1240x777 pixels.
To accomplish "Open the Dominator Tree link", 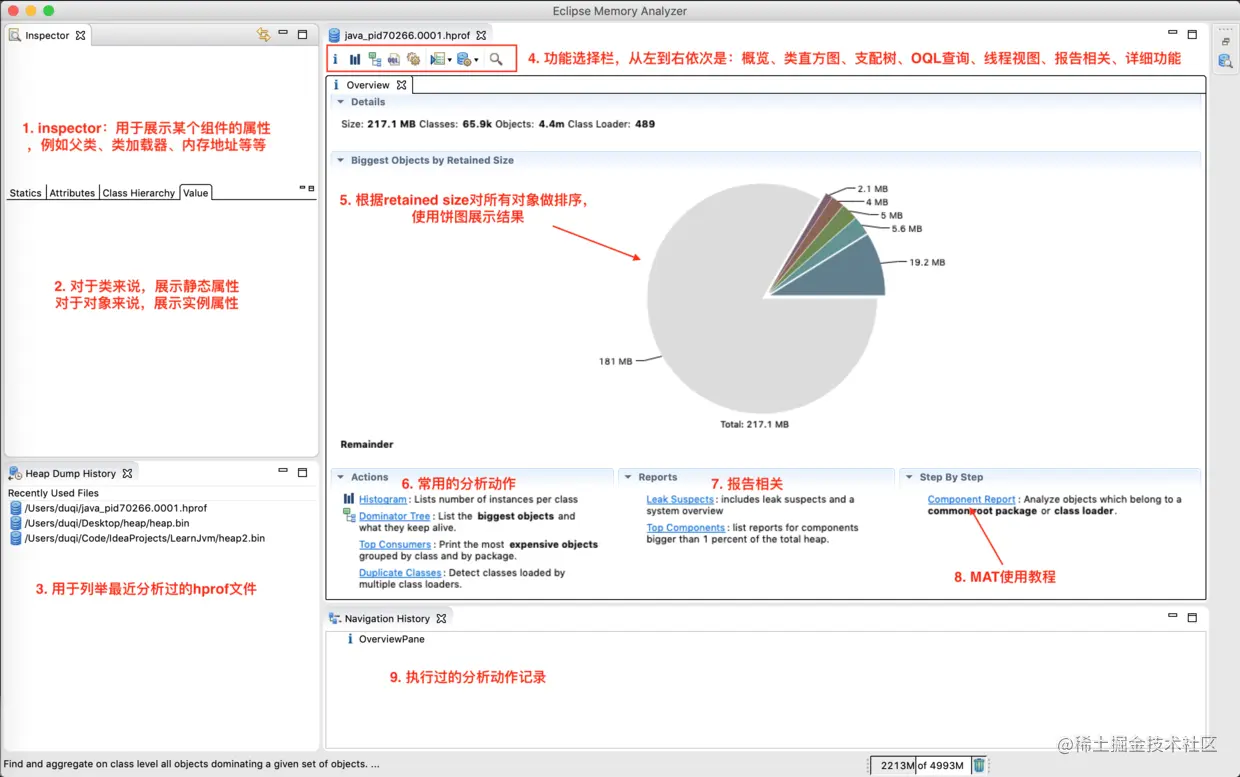I will (x=394, y=516).
